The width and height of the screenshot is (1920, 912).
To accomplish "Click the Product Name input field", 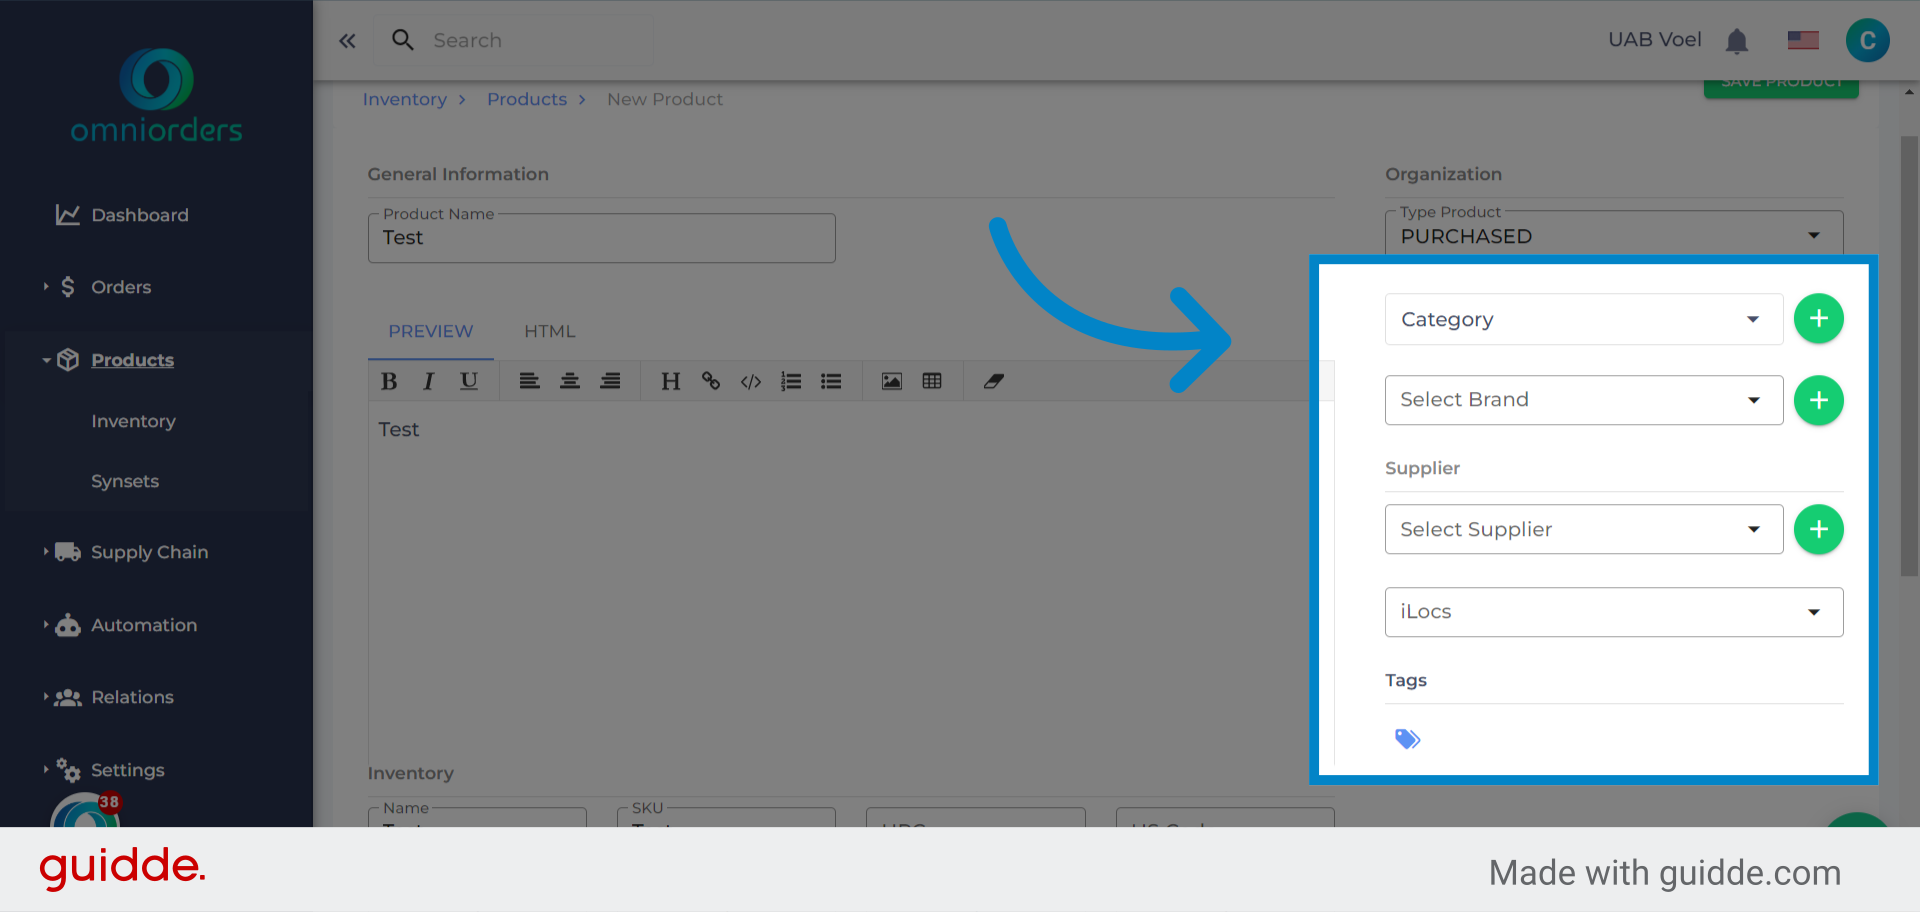I will pyautogui.click(x=601, y=238).
